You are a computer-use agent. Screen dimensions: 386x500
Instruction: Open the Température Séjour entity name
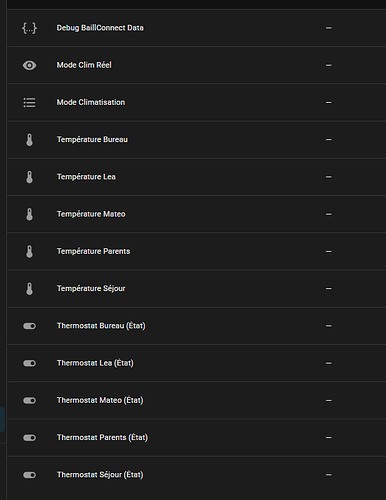coord(91,288)
